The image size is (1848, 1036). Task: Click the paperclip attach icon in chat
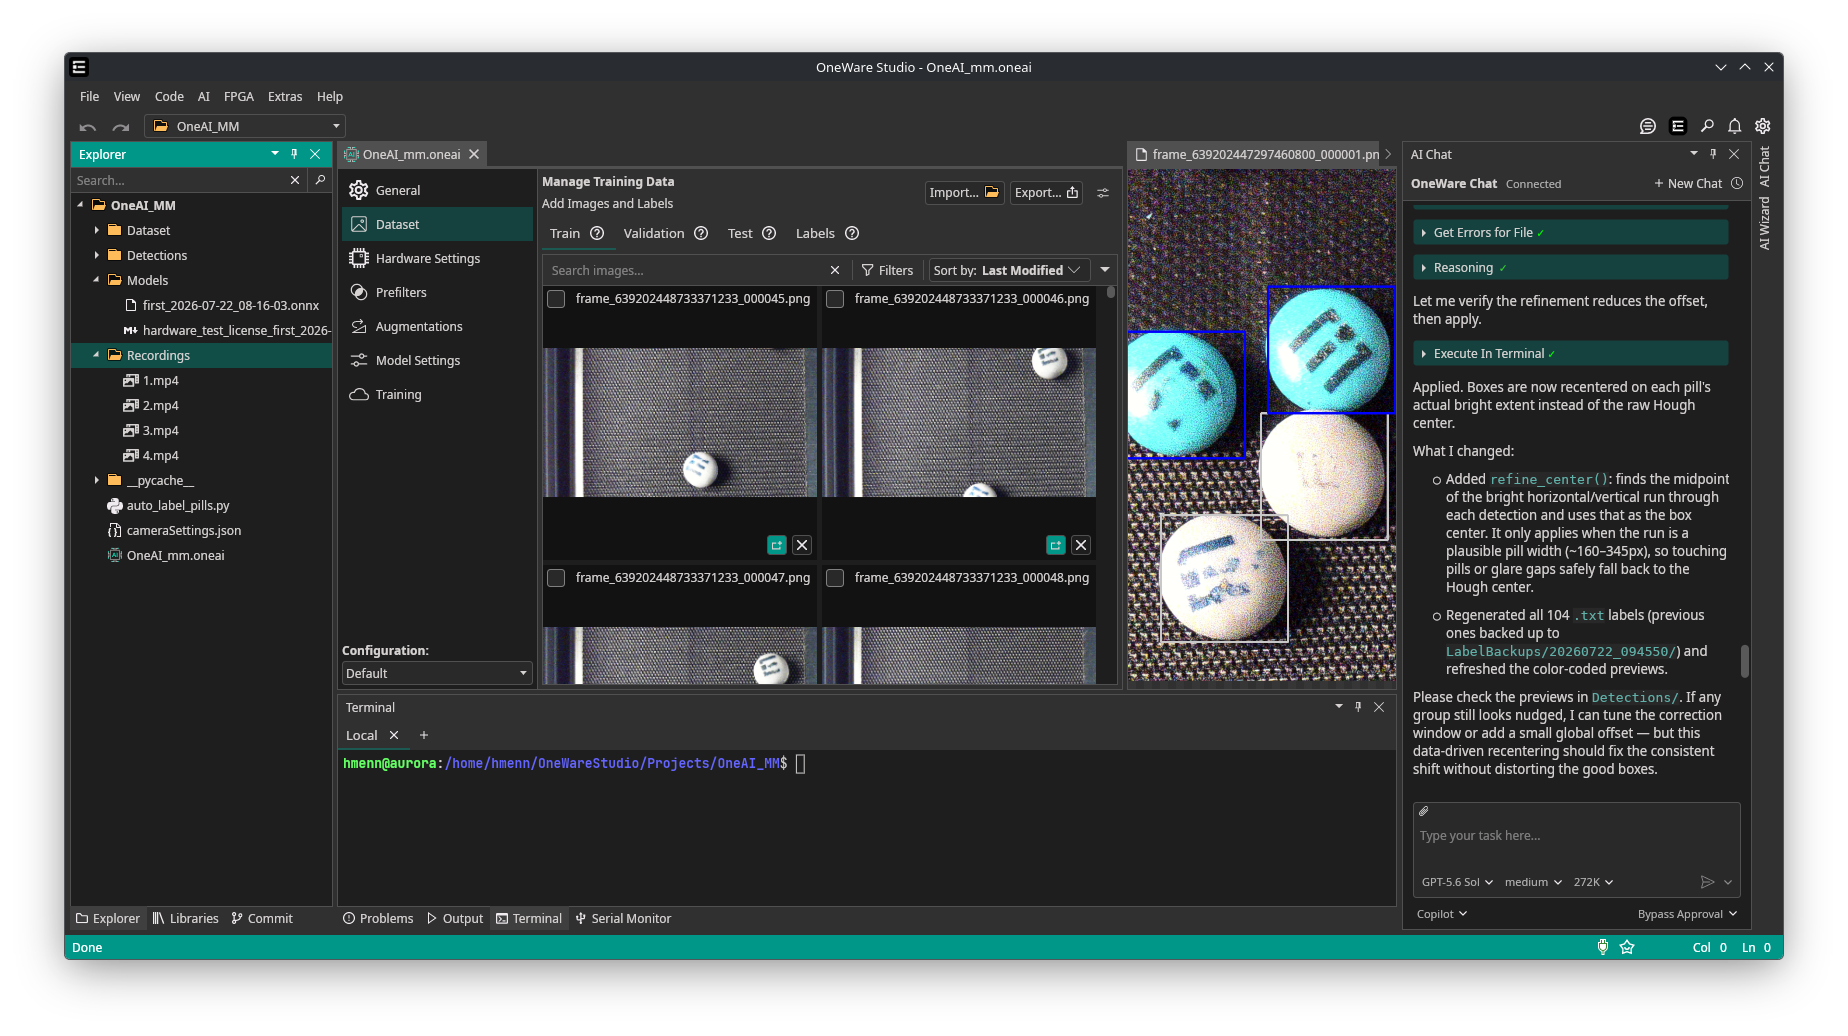coord(1424,811)
